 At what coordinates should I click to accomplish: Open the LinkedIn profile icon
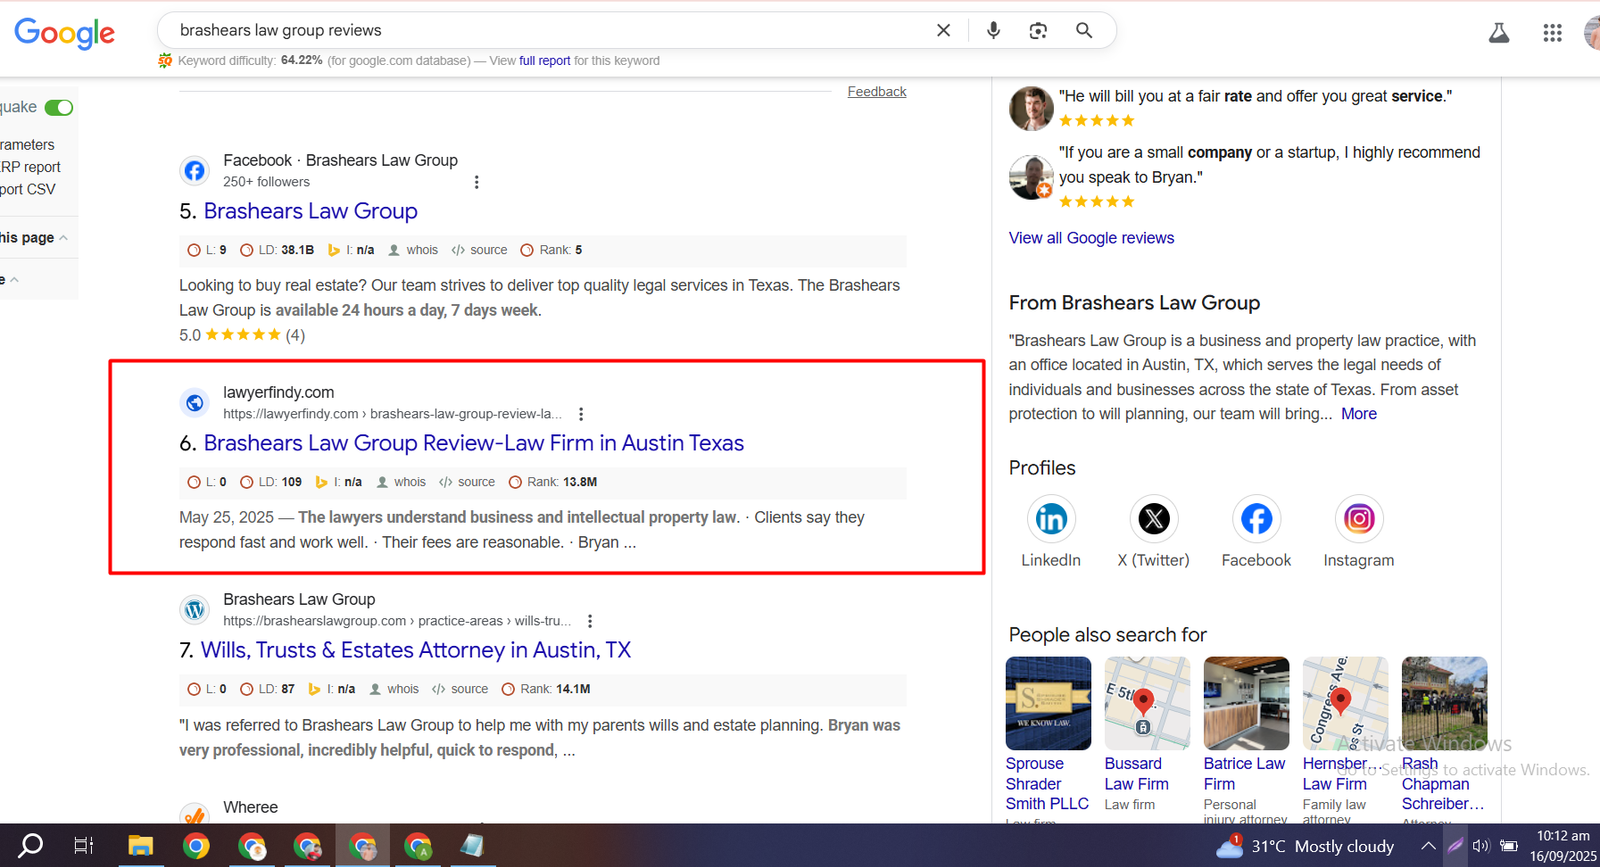(x=1051, y=519)
